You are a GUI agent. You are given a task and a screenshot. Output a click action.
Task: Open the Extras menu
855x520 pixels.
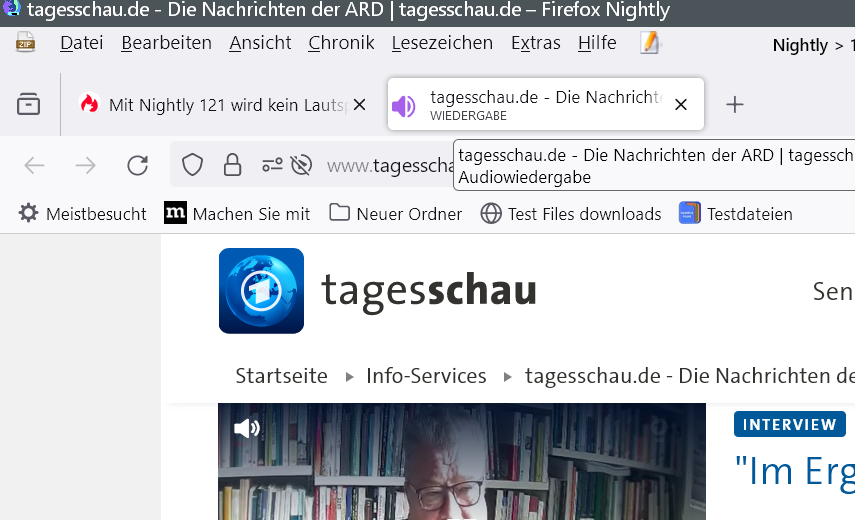(x=535, y=43)
